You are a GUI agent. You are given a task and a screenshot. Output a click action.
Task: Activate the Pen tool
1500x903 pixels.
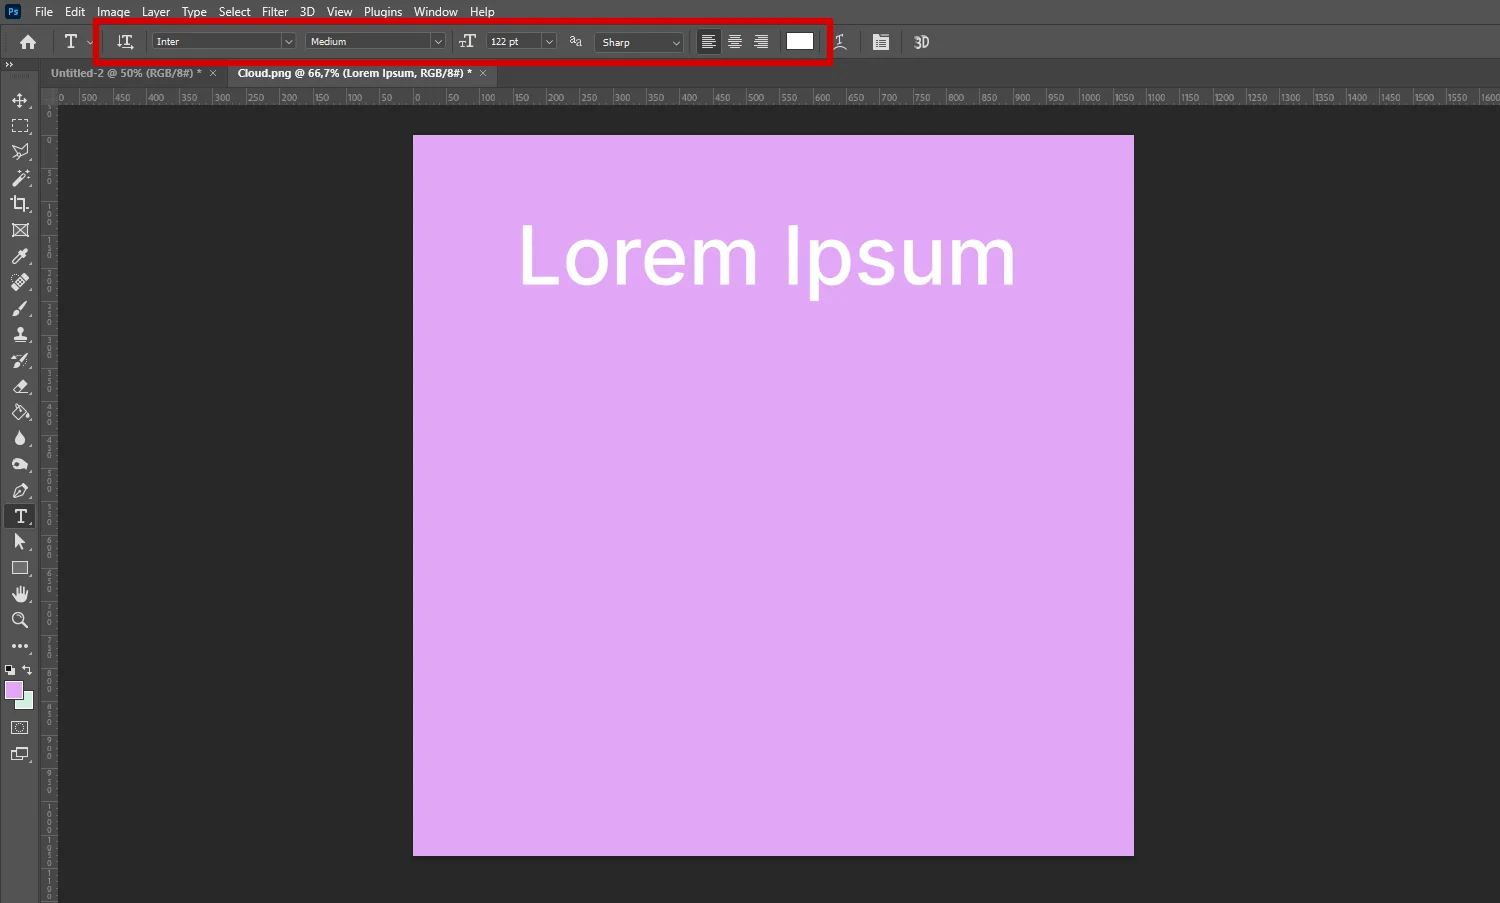click(x=20, y=491)
